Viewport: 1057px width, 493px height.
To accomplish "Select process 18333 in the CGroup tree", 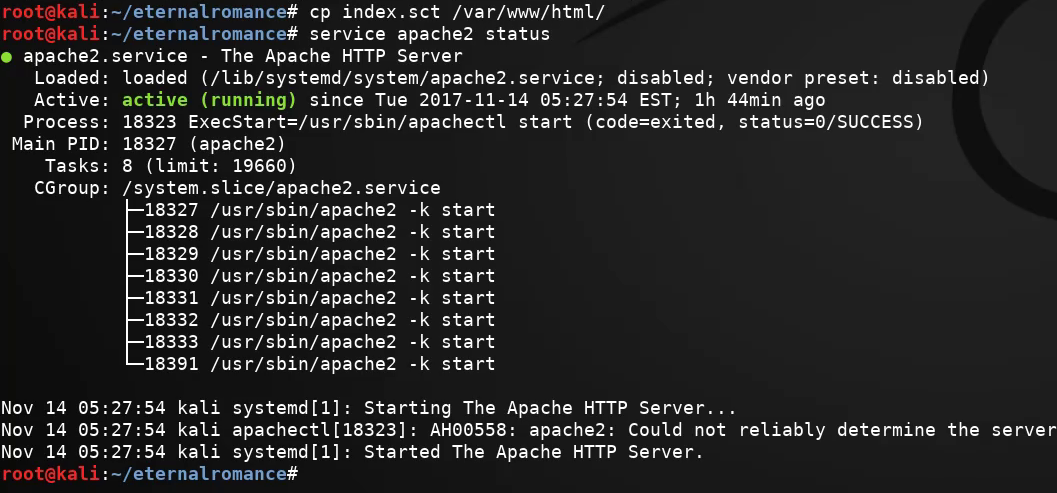I will click(x=320, y=342).
